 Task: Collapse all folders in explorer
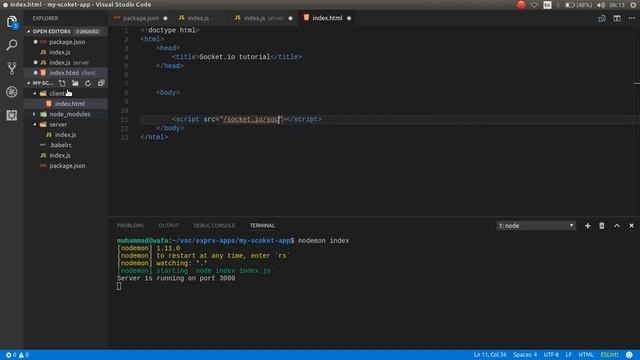101,83
